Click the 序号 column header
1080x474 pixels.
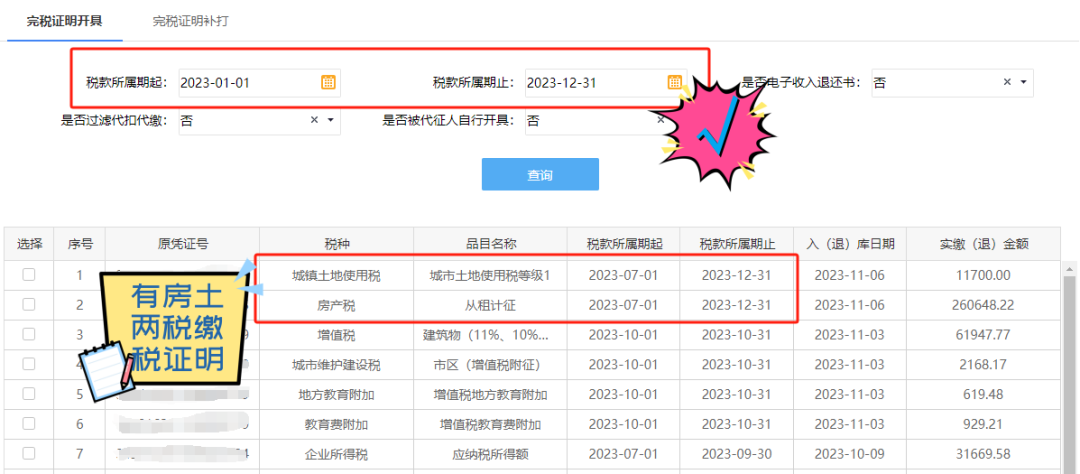pos(80,243)
